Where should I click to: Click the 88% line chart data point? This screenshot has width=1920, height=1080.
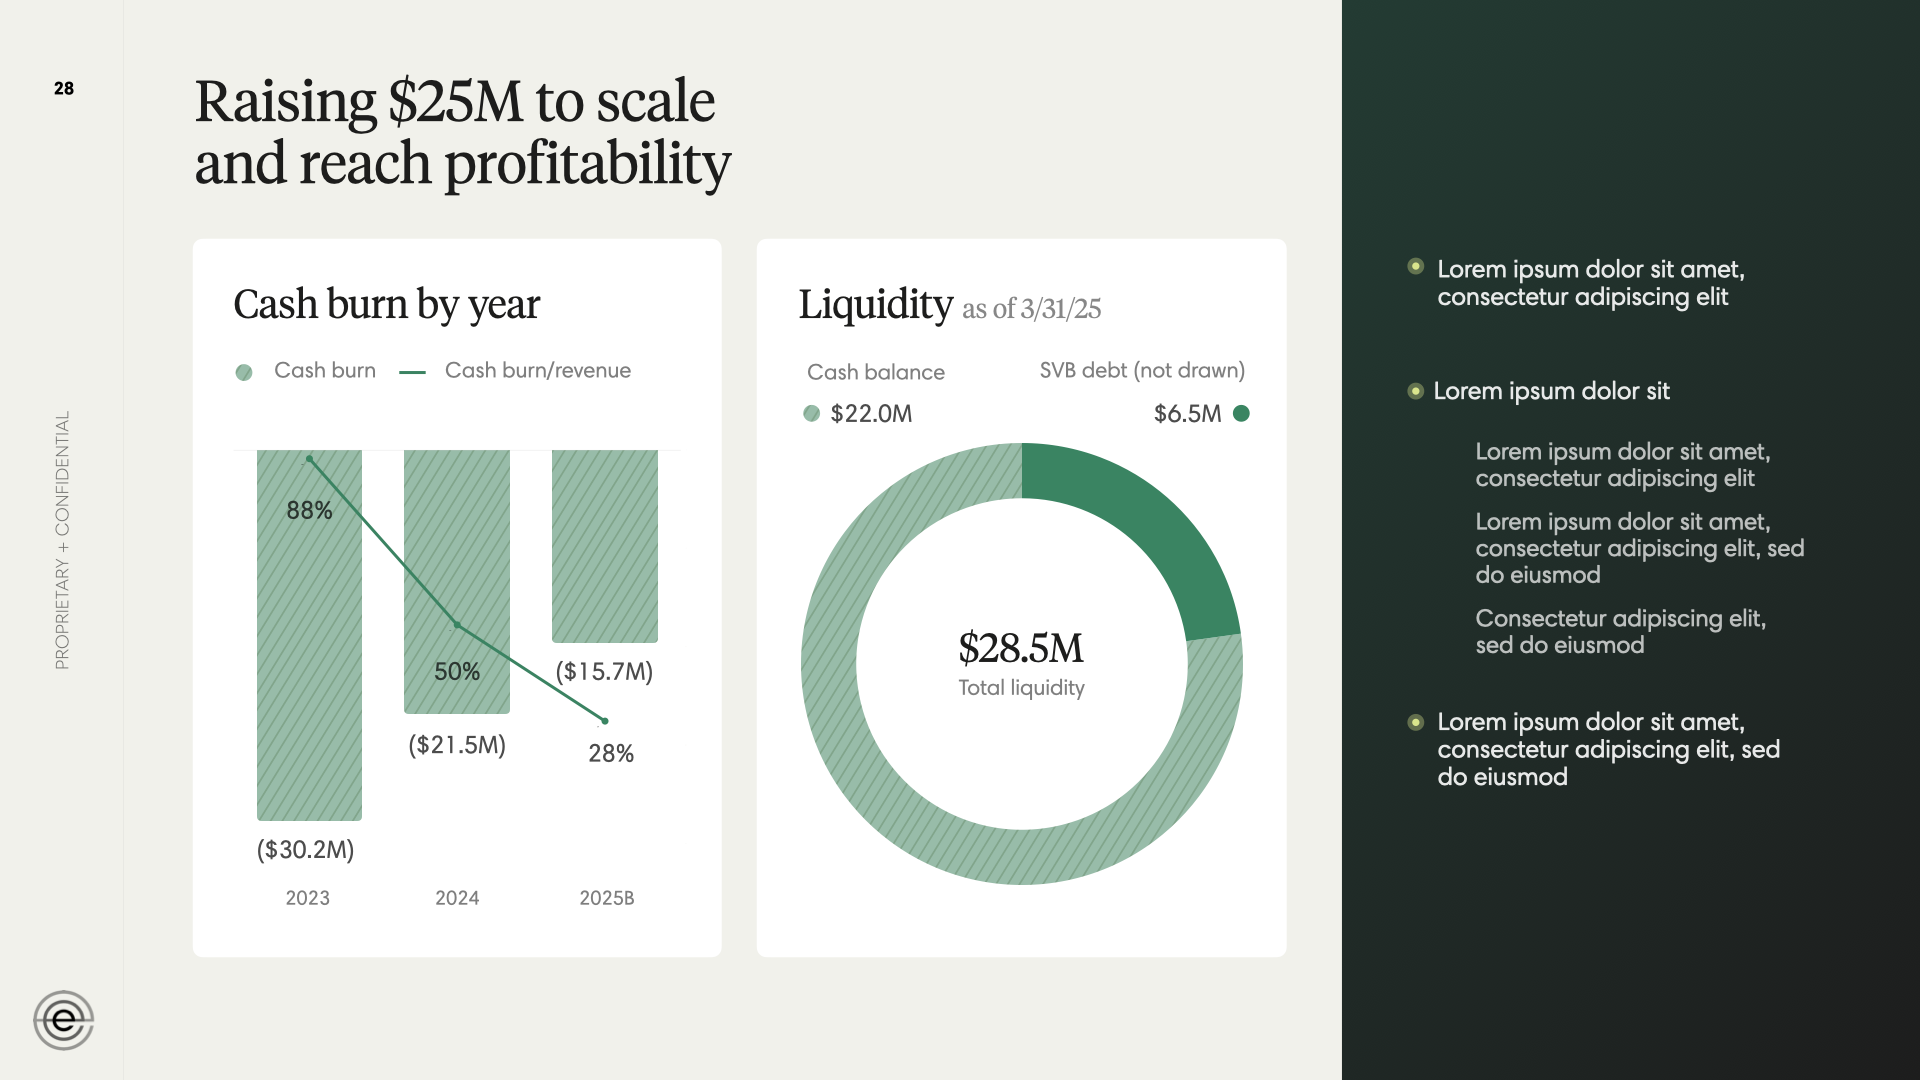pos(310,459)
